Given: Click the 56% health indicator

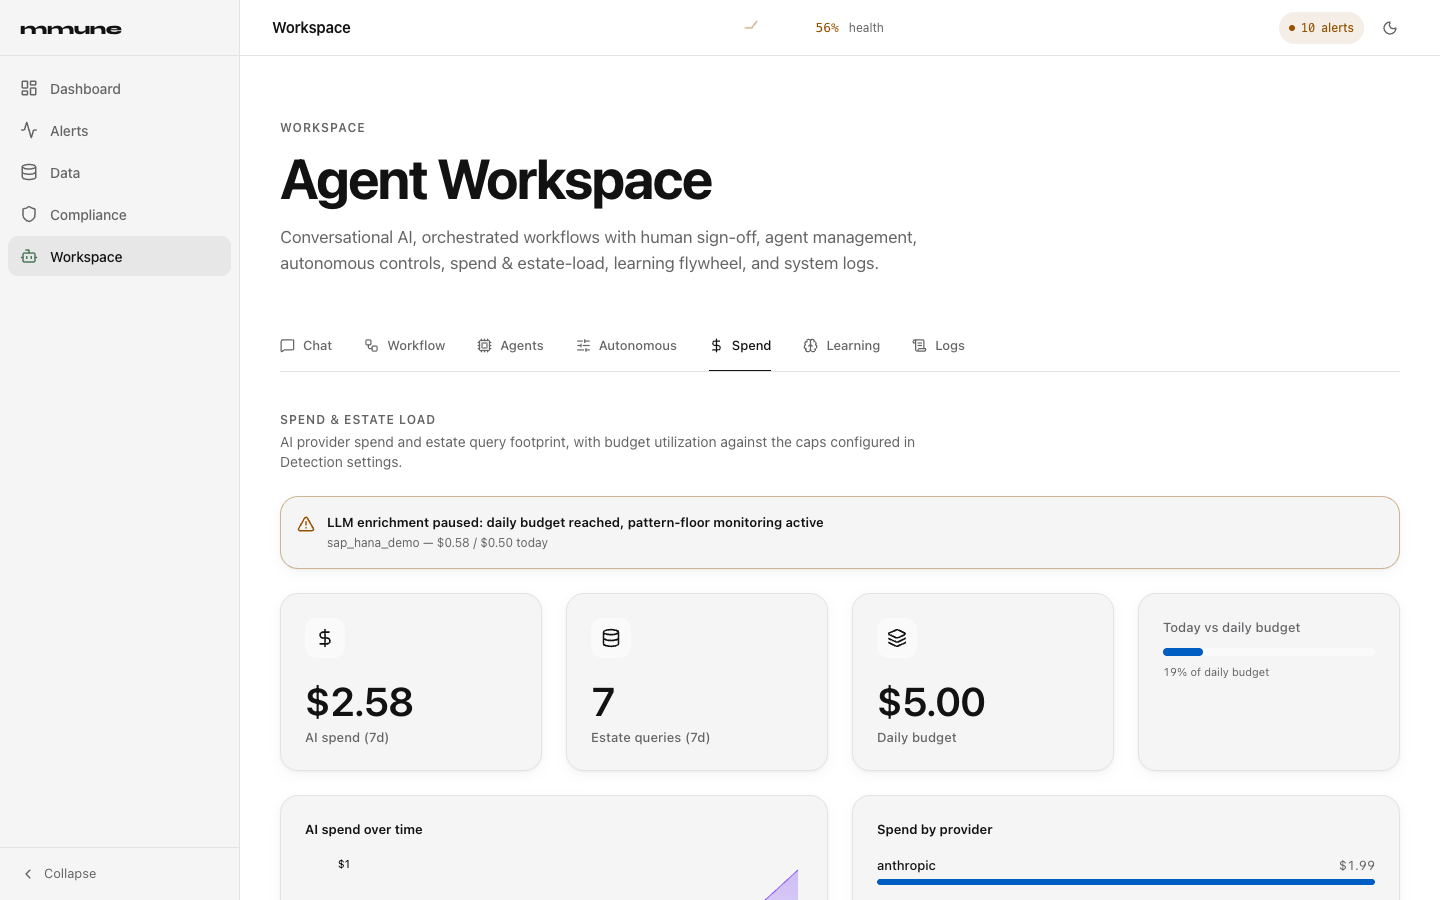Looking at the screenshot, I should (849, 28).
